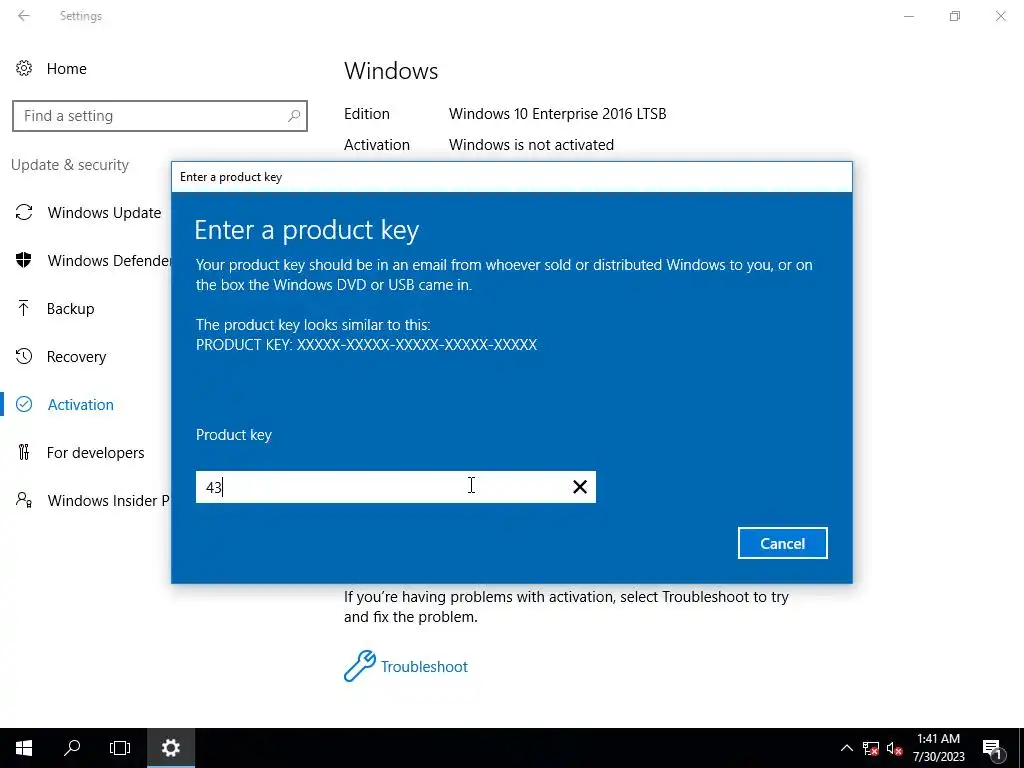Select Windows Defender in sidebar
Viewport: 1024px width, 768px height.
pyautogui.click(x=109, y=260)
